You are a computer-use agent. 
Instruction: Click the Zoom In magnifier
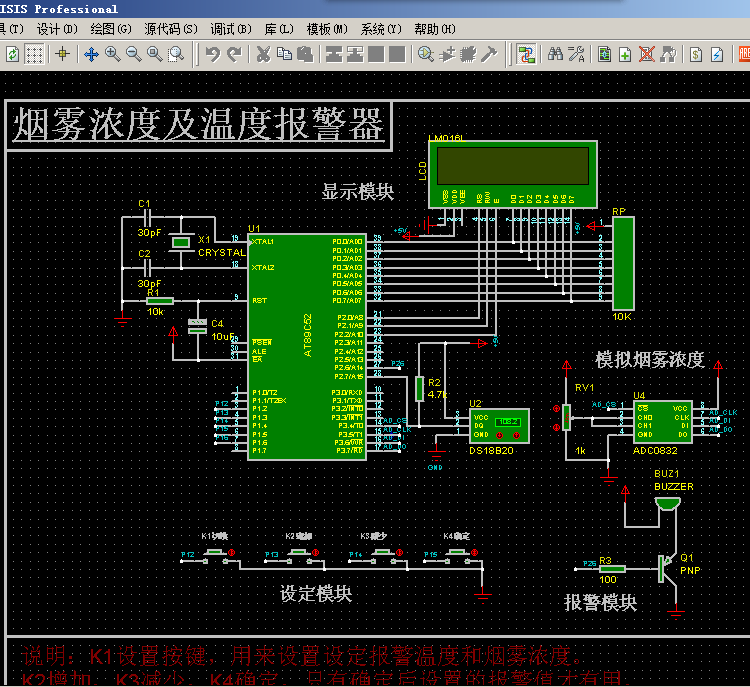coord(112,54)
